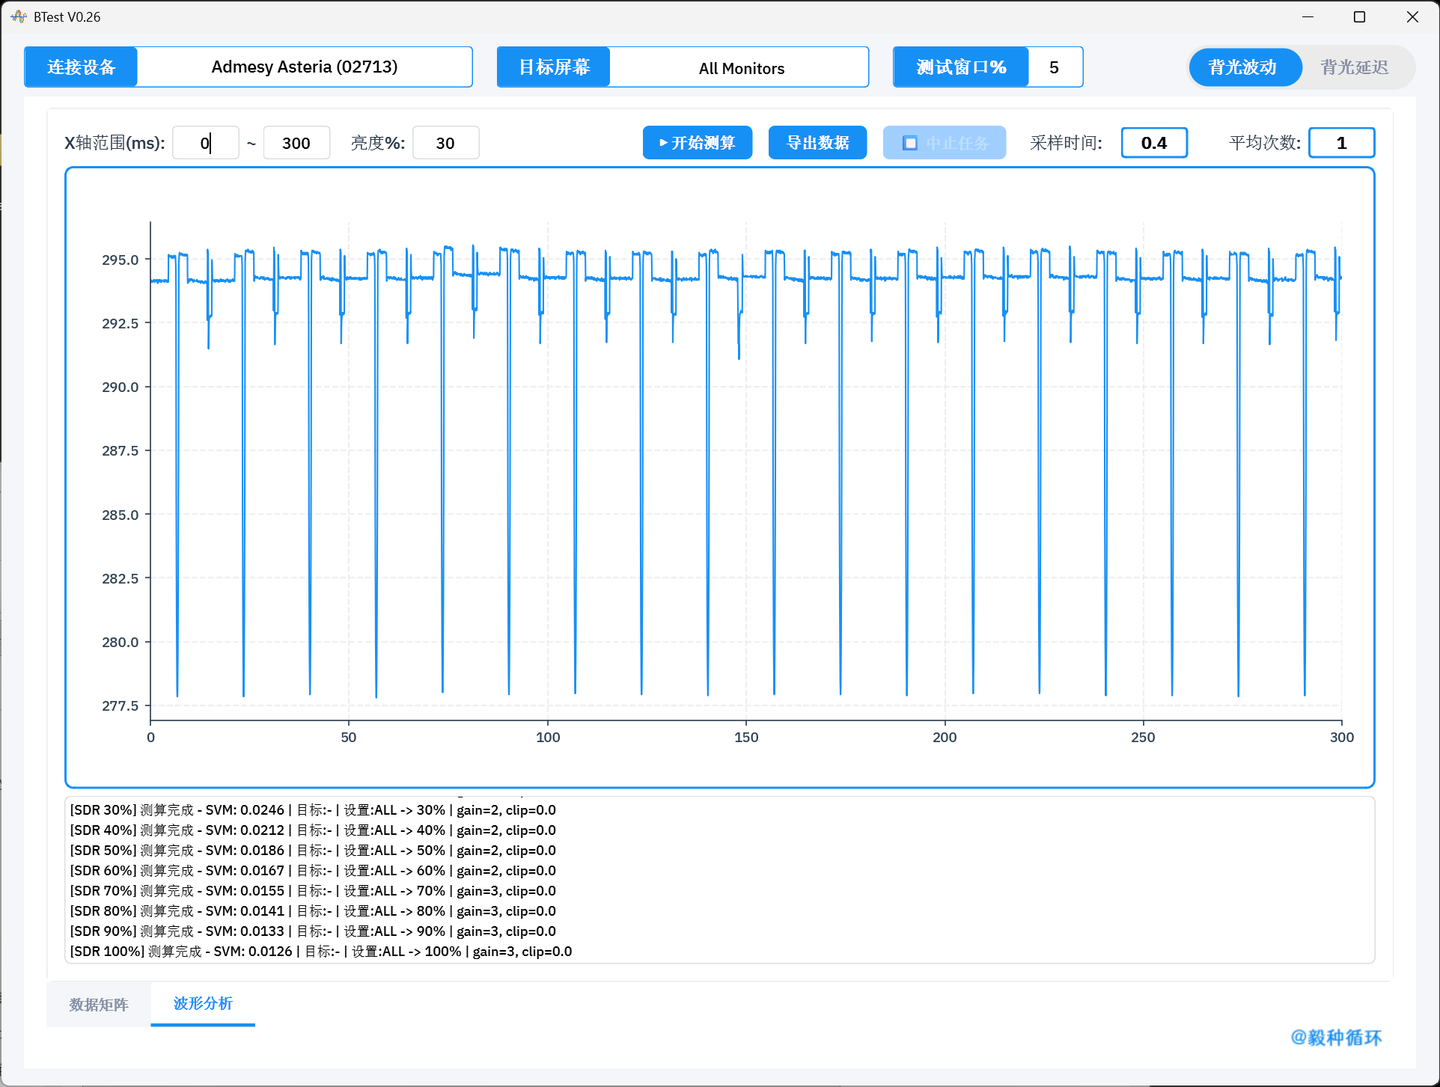Click the X-axis range start field

point(206,143)
